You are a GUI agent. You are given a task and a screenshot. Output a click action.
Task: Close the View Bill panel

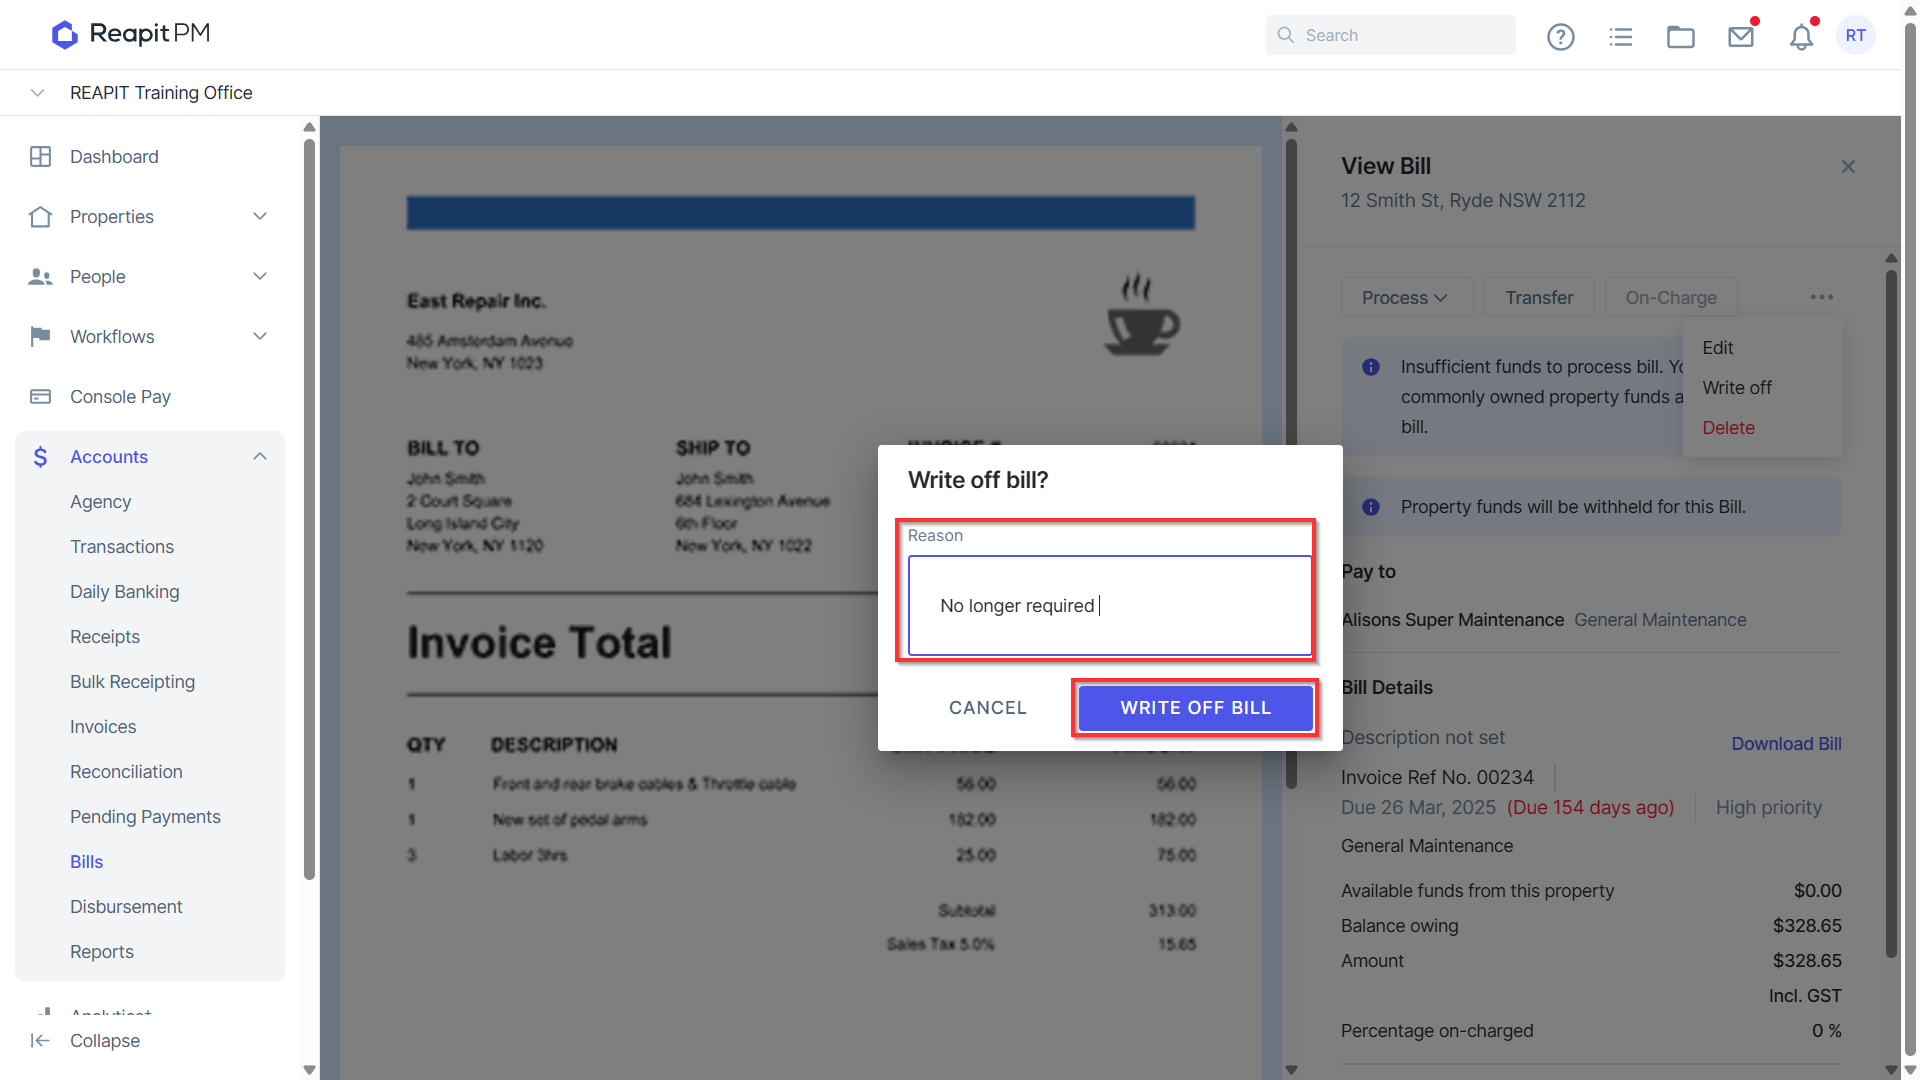pos(1848,167)
